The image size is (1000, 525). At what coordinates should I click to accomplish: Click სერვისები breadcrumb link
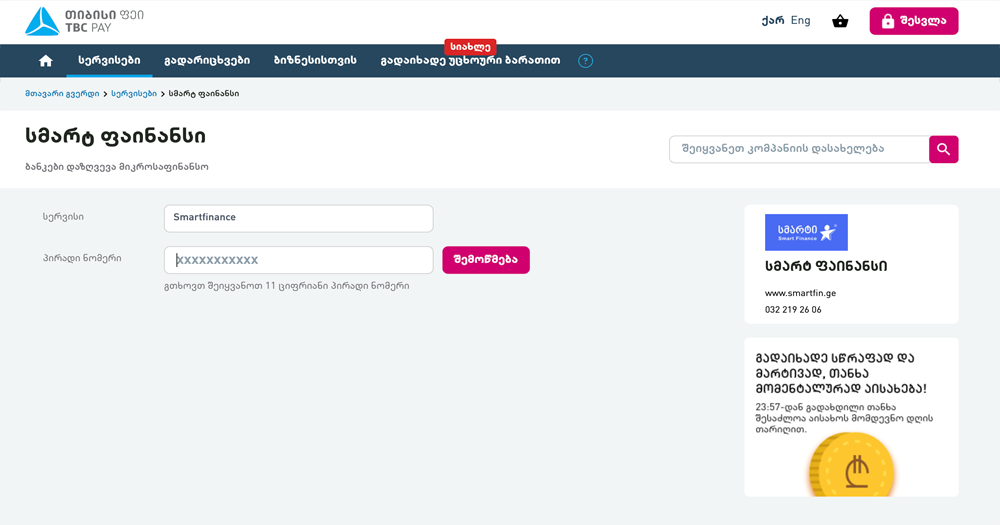click(x=134, y=94)
